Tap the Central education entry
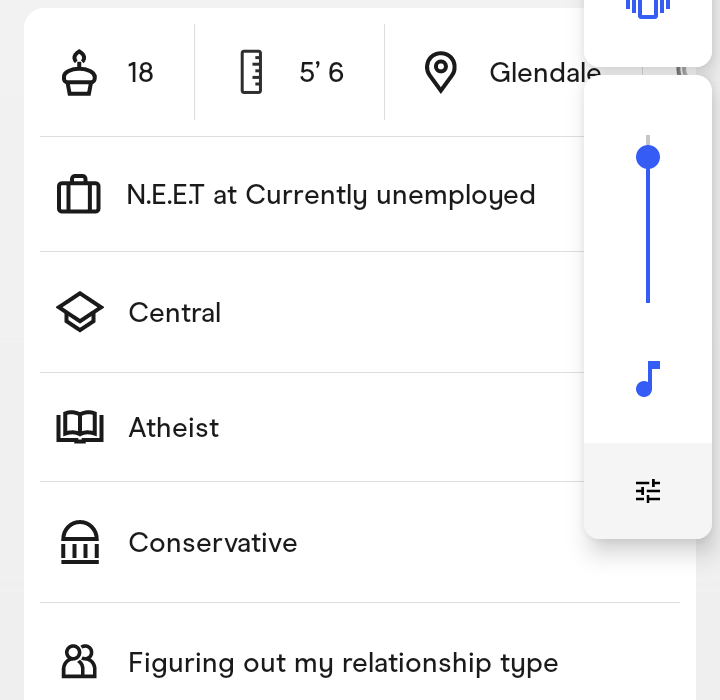 click(175, 313)
